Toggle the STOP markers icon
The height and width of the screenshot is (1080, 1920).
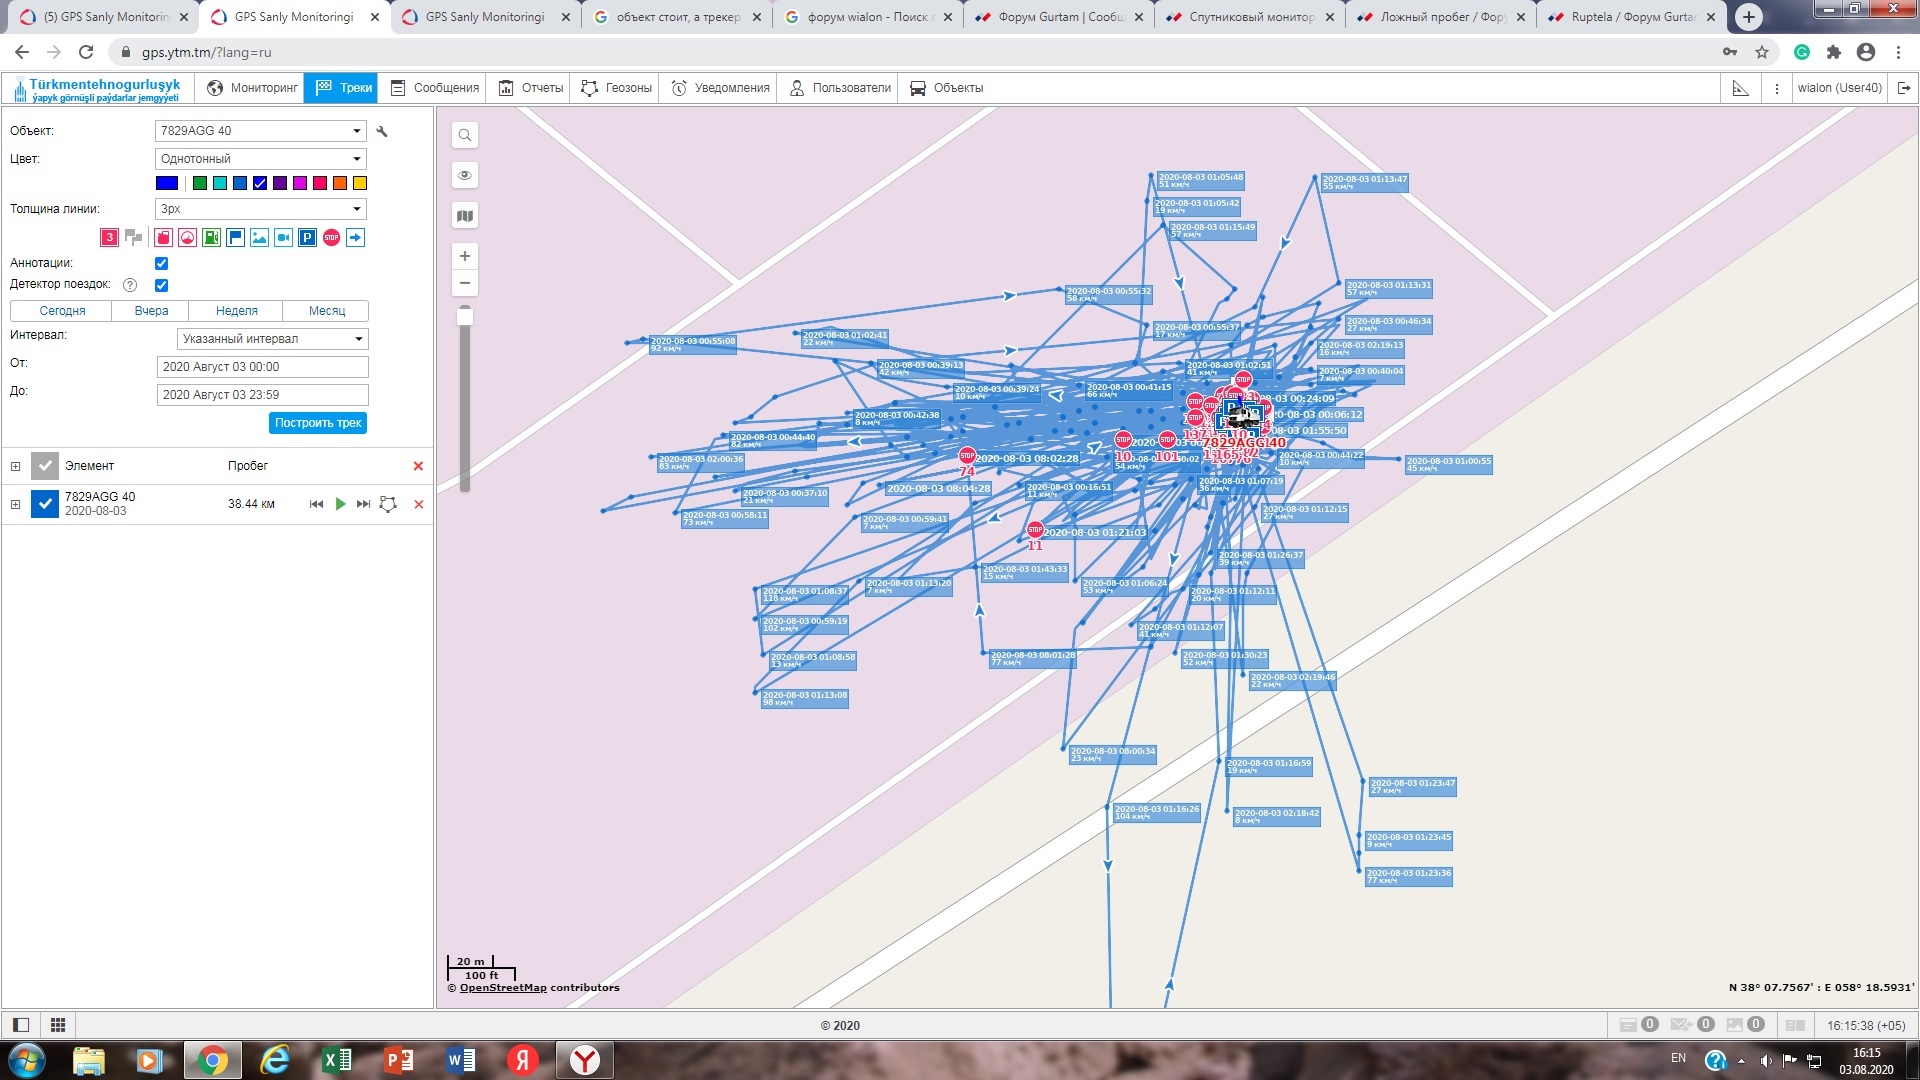pyautogui.click(x=331, y=237)
